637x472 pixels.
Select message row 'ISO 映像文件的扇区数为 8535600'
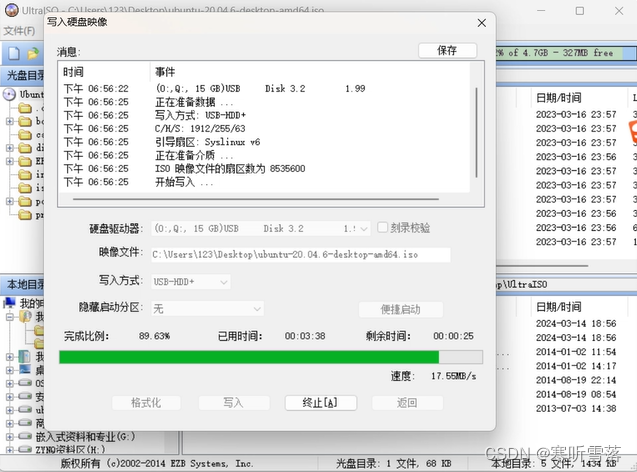point(266,169)
